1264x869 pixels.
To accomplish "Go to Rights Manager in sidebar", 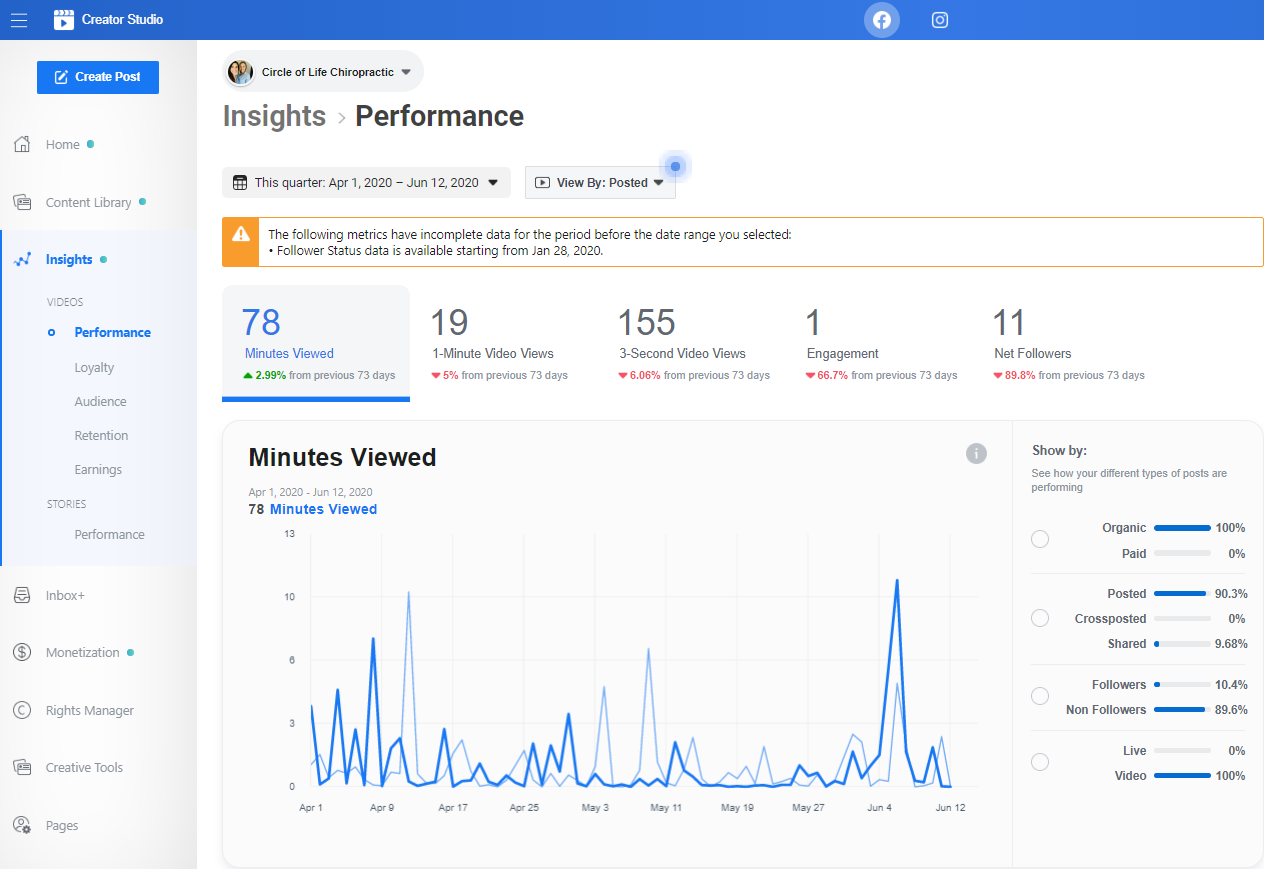I will point(89,710).
